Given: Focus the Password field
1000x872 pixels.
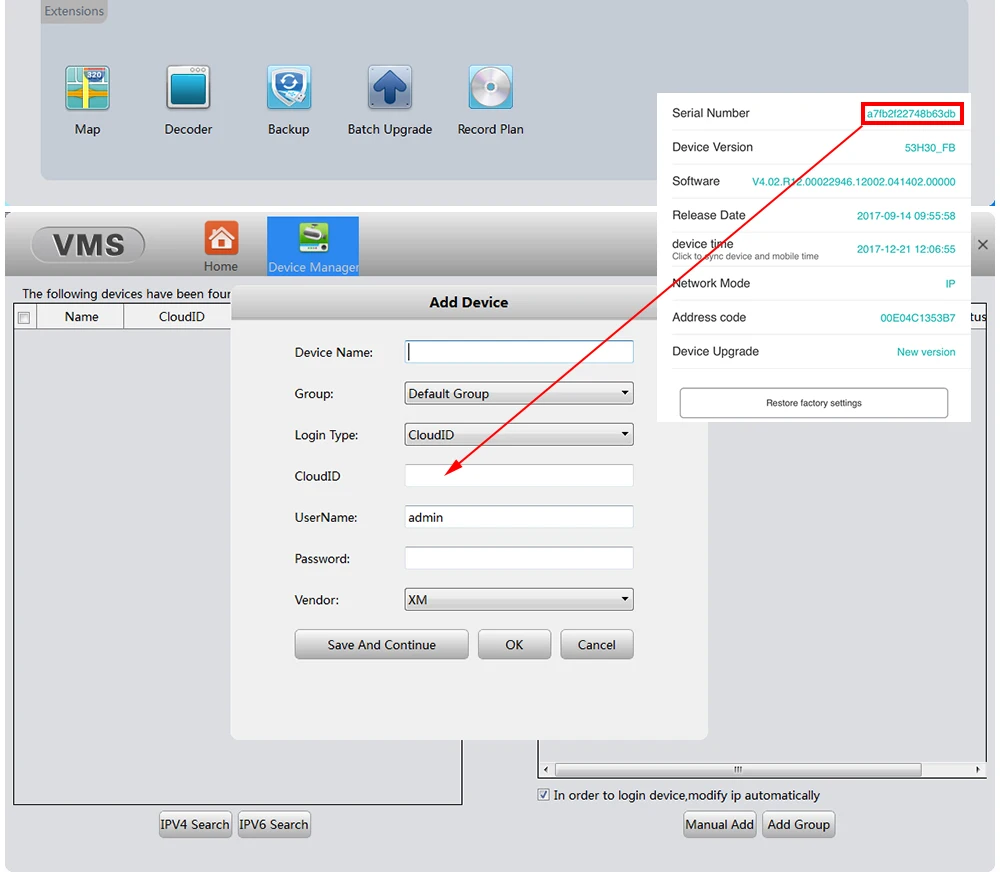Looking at the screenshot, I should 519,558.
